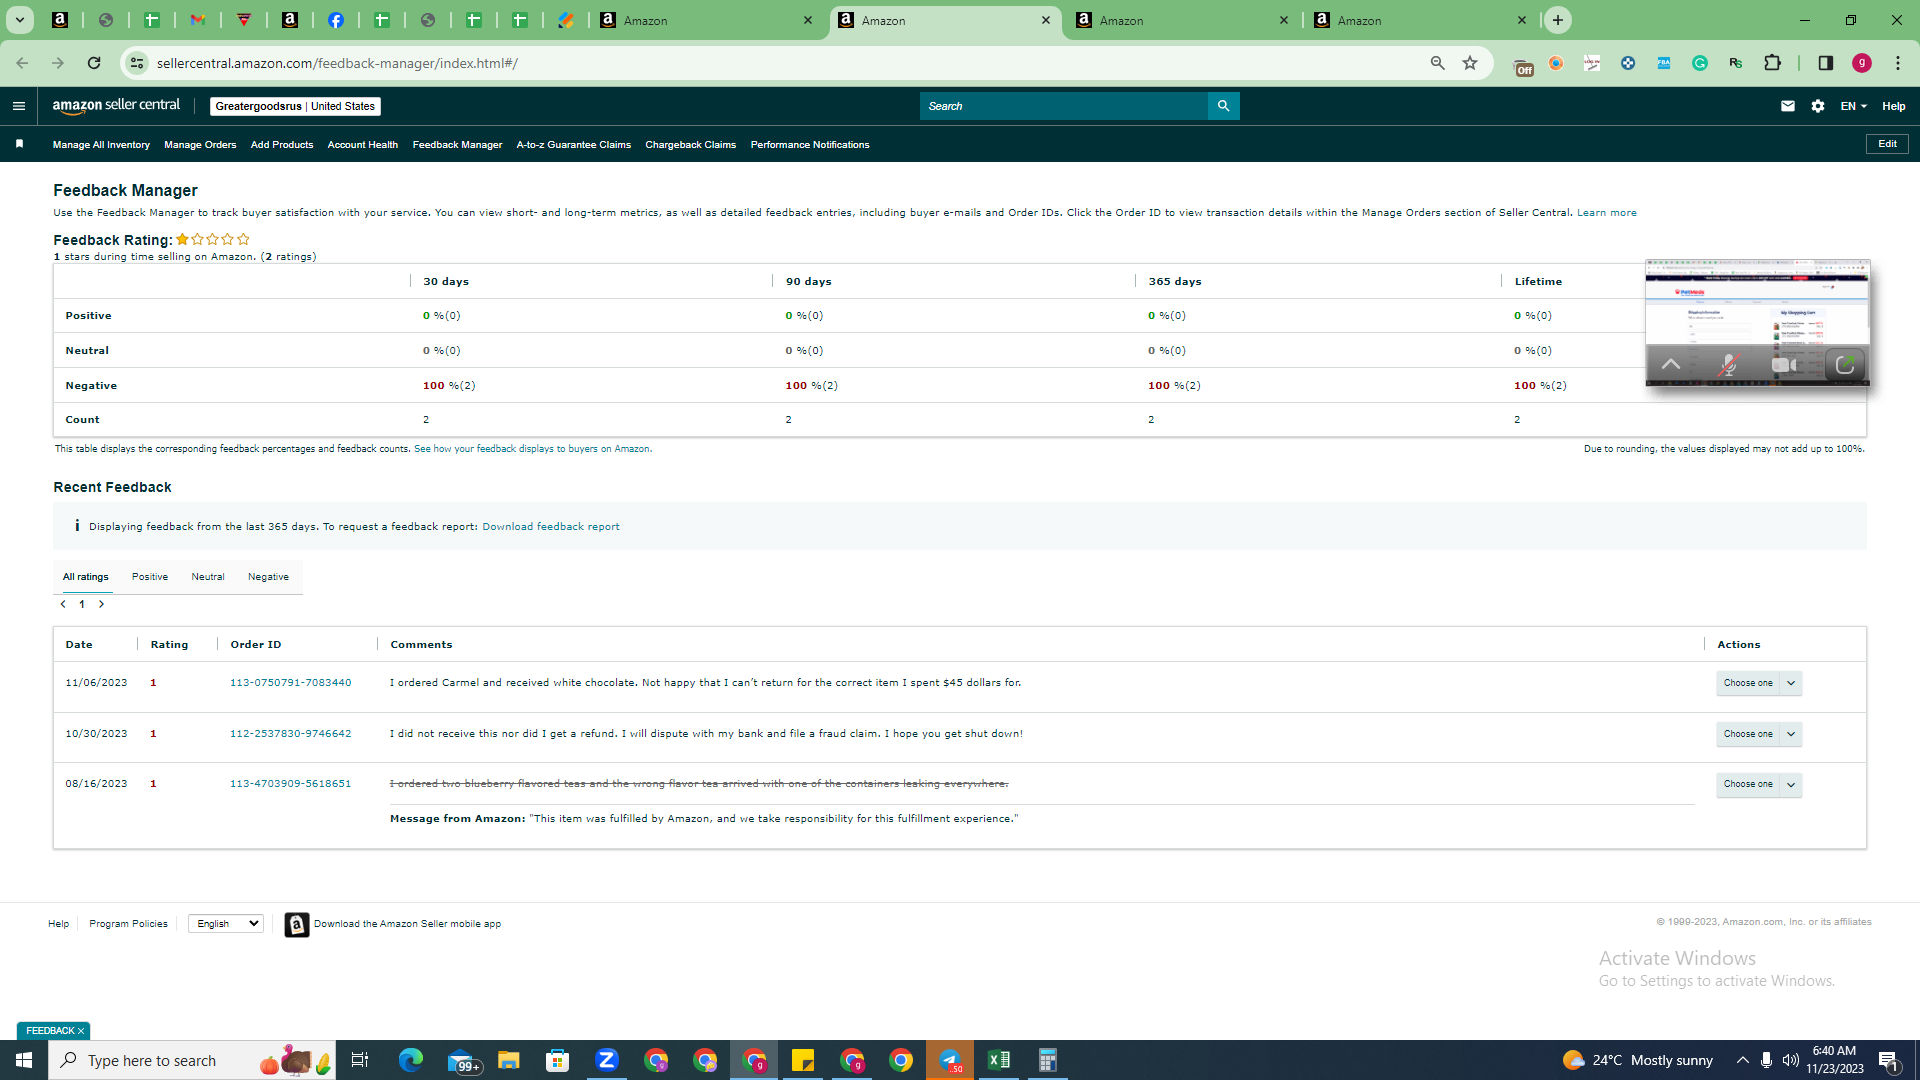
Task: Collapse the floating meeting thumbnail chevron
Action: coord(1671,365)
